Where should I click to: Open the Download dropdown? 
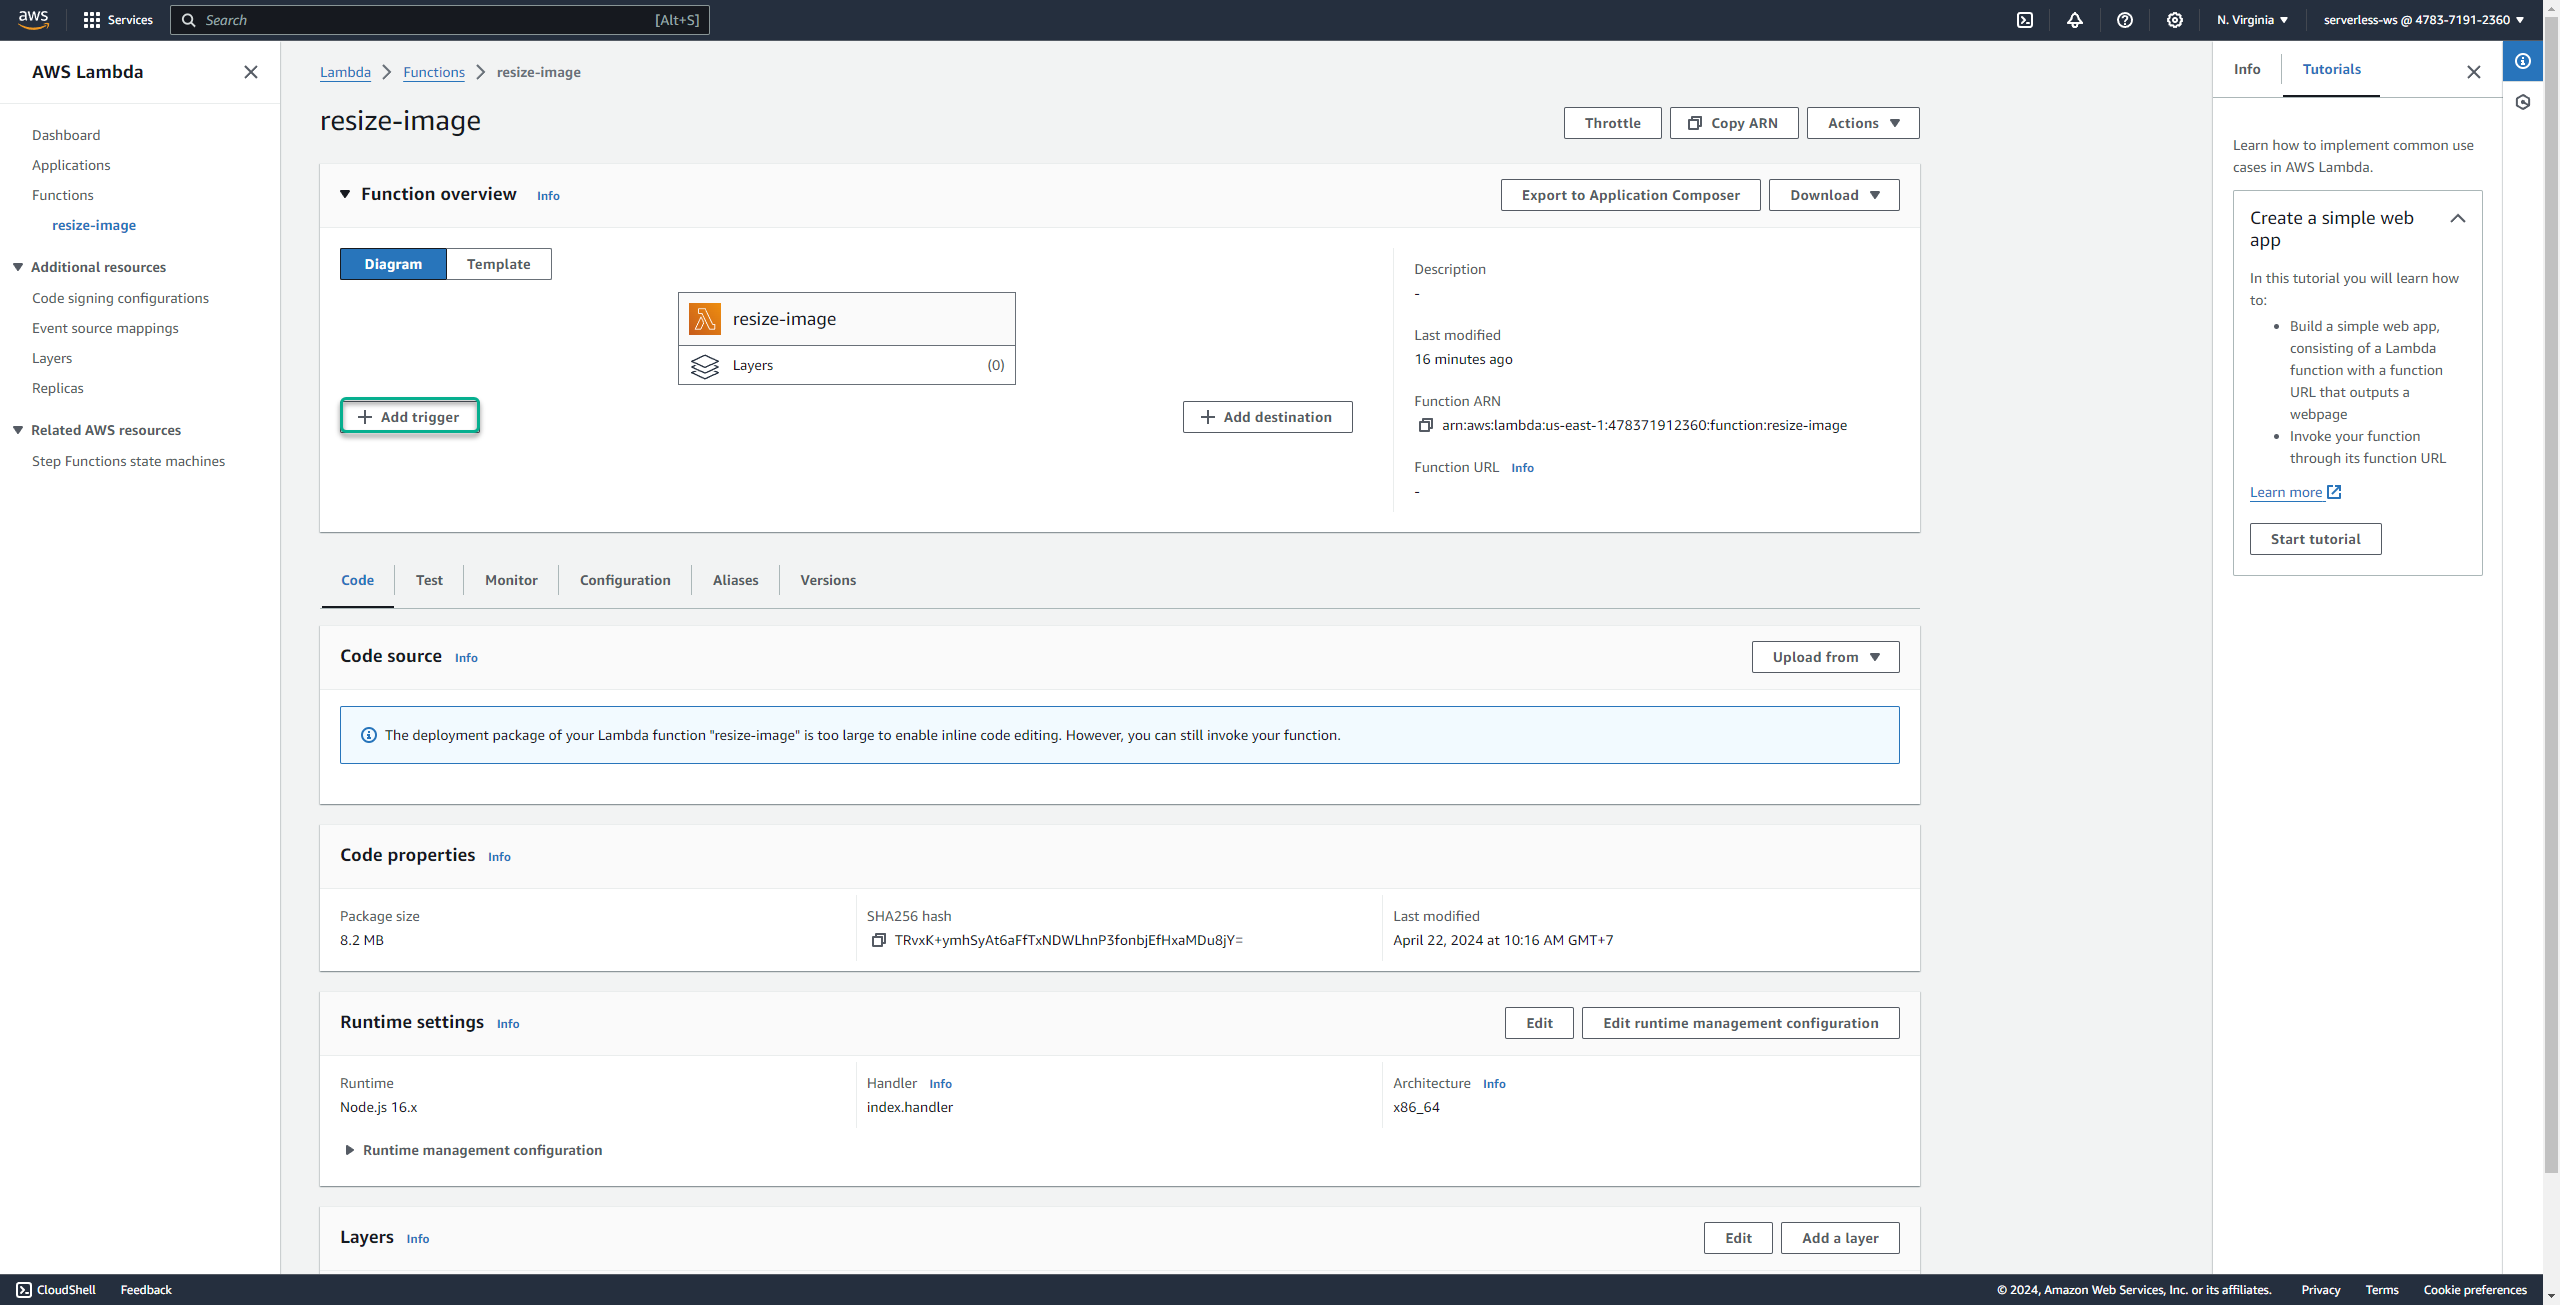1834,195
